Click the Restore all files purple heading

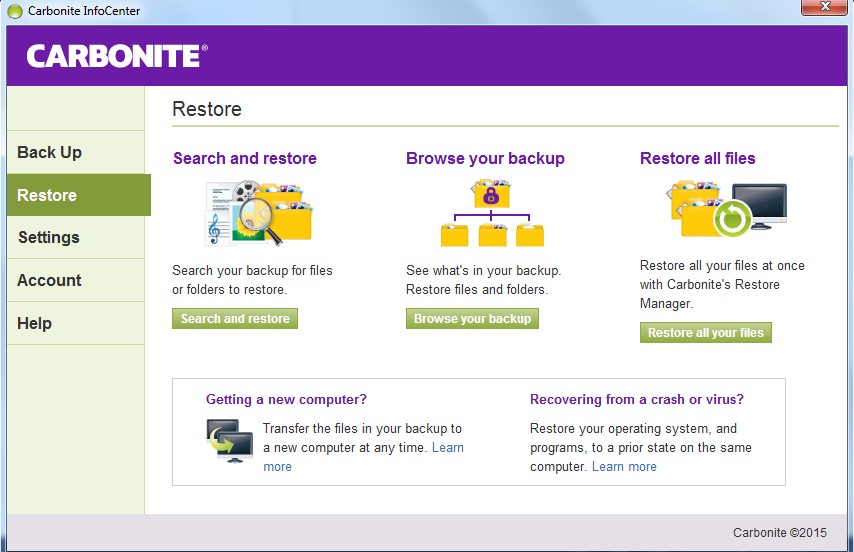[x=698, y=158]
